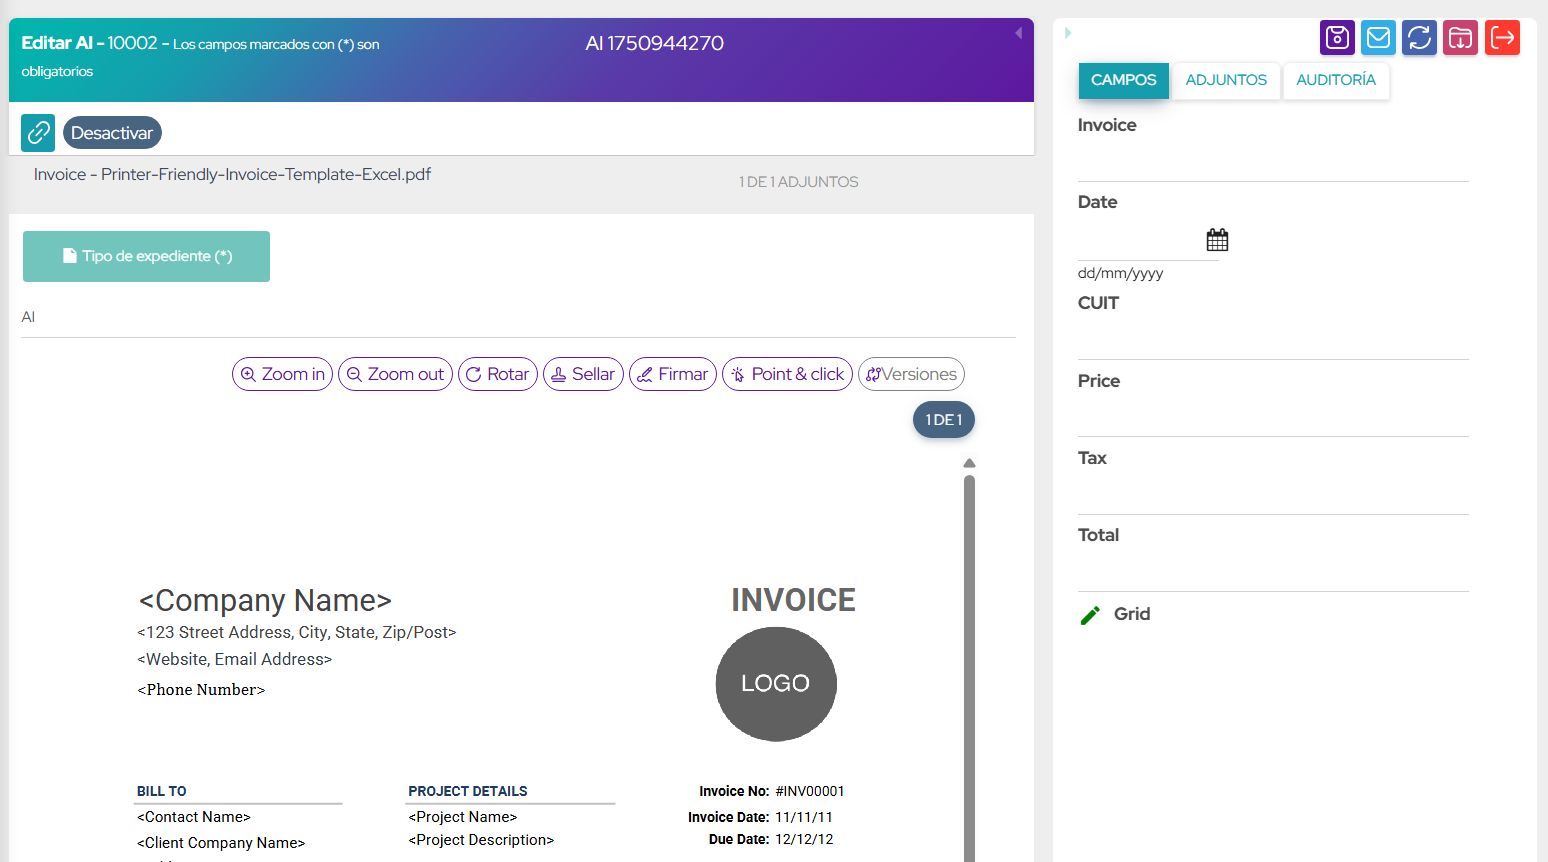Viewport: 1548px width, 862px height.
Task: Click the red exit arrow icon
Action: pos(1502,38)
